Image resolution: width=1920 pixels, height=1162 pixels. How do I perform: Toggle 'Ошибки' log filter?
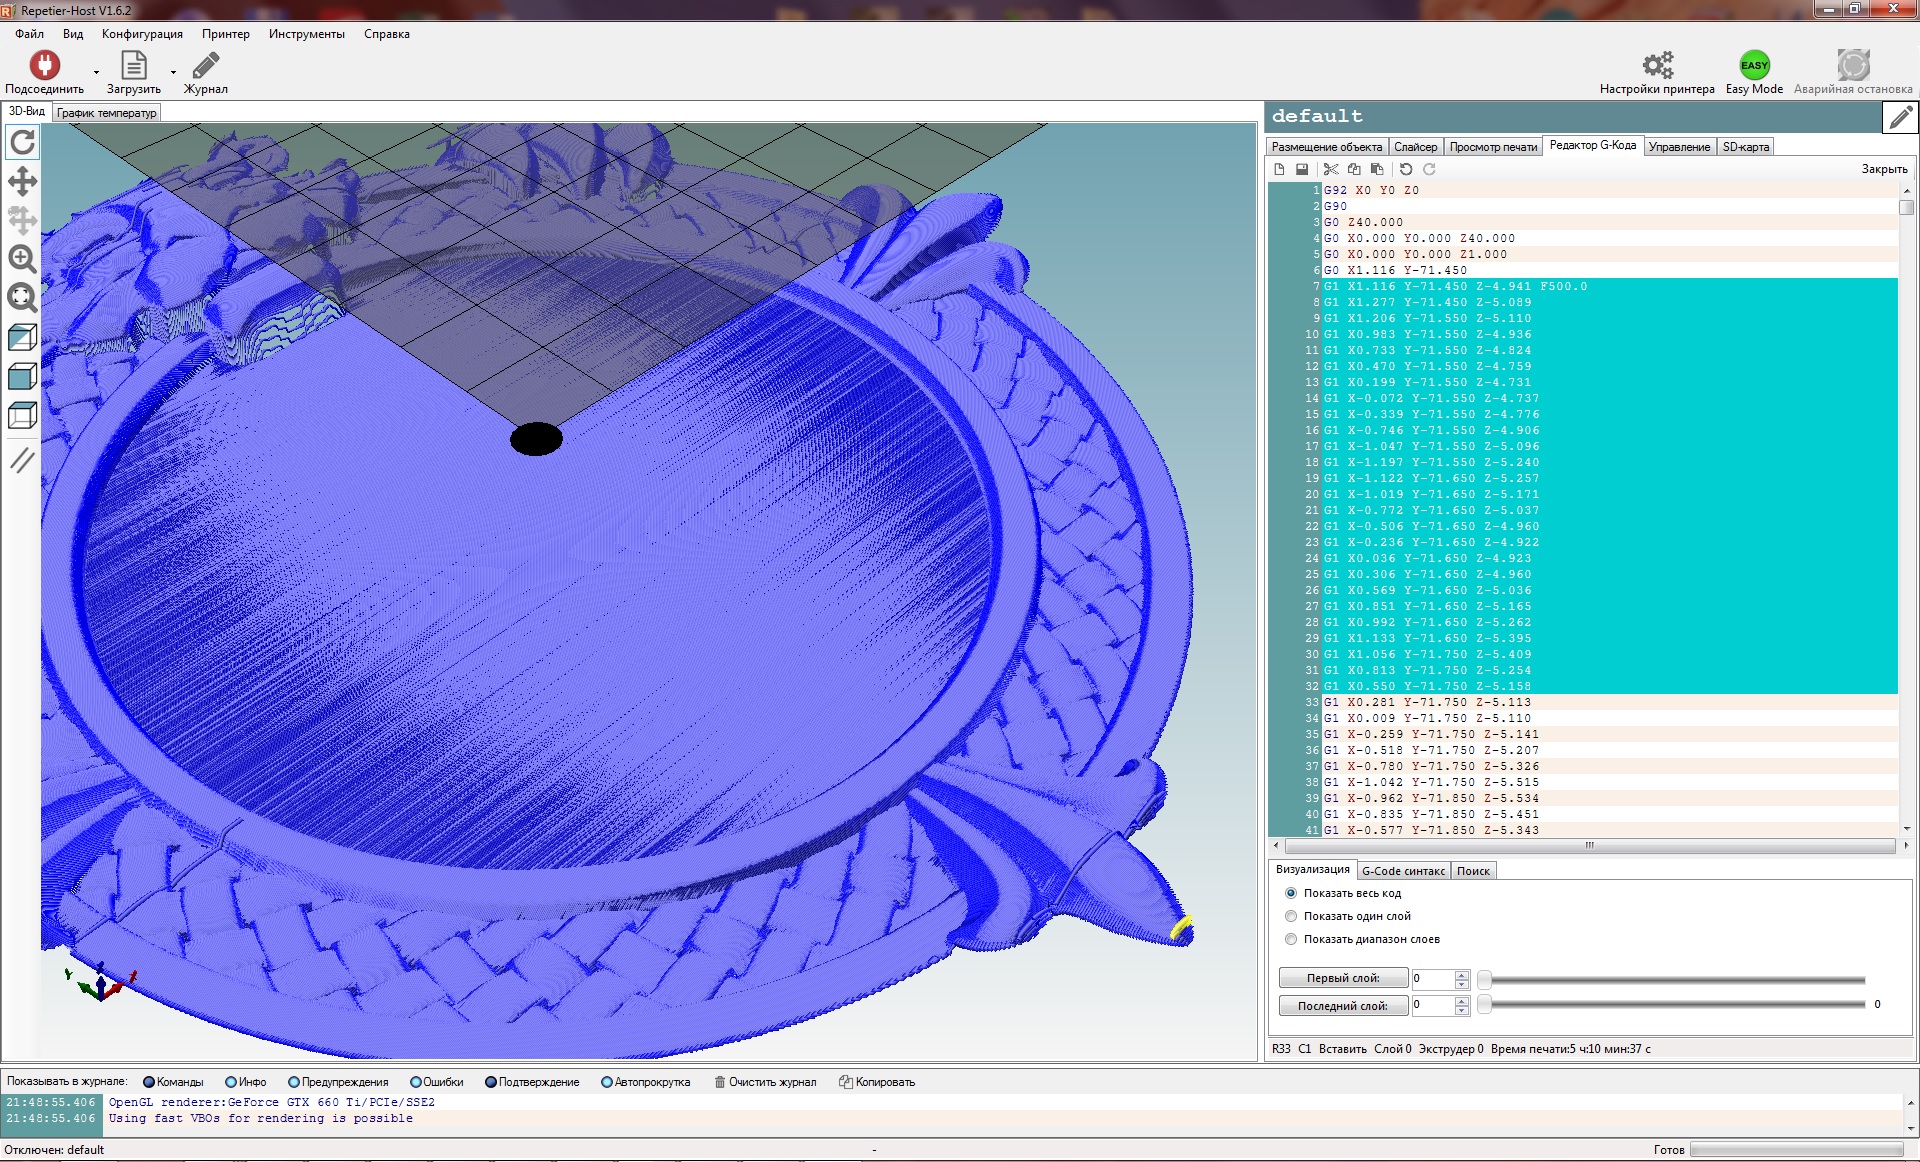[x=416, y=1082]
